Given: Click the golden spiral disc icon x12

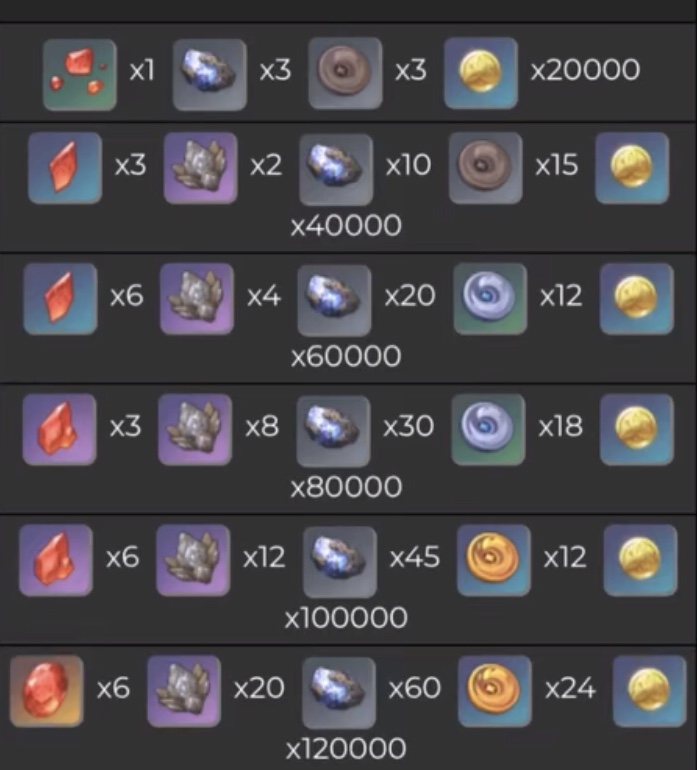Looking at the screenshot, I should tap(494, 560).
